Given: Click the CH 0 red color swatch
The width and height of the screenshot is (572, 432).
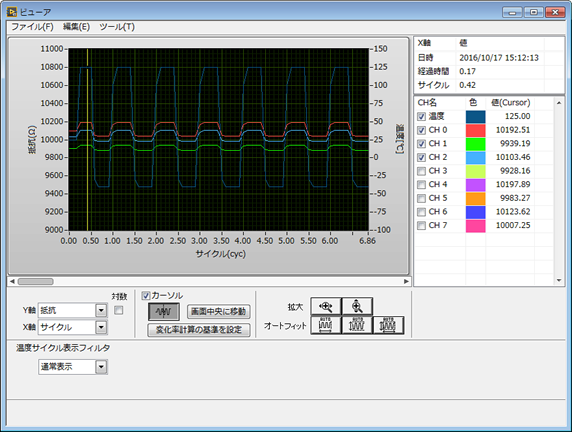Looking at the screenshot, I should point(476,130).
